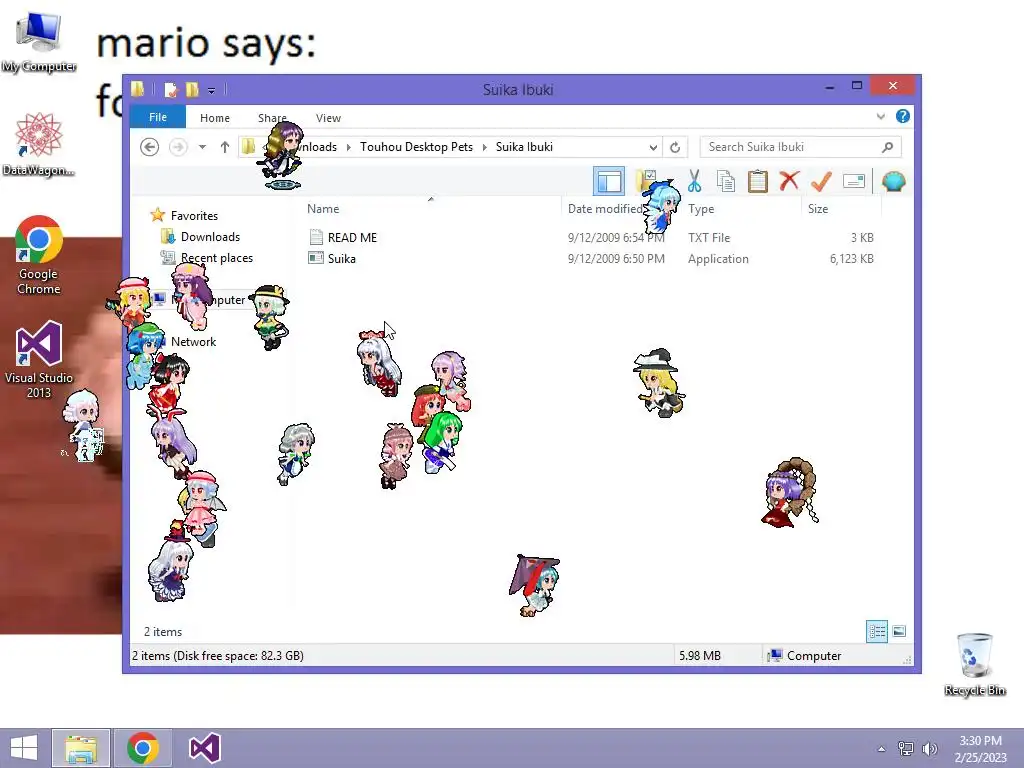Sort by the Size column header

(x=818, y=208)
